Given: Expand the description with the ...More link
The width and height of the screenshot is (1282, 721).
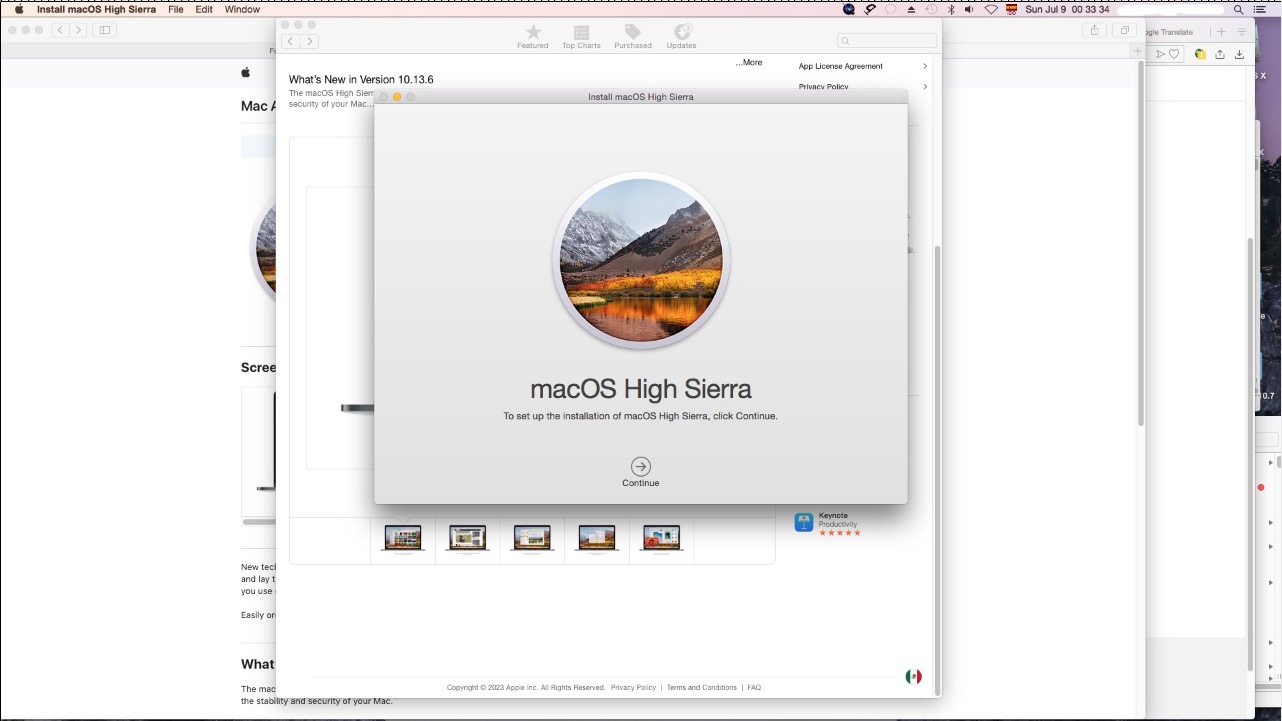Looking at the screenshot, I should pos(749,63).
